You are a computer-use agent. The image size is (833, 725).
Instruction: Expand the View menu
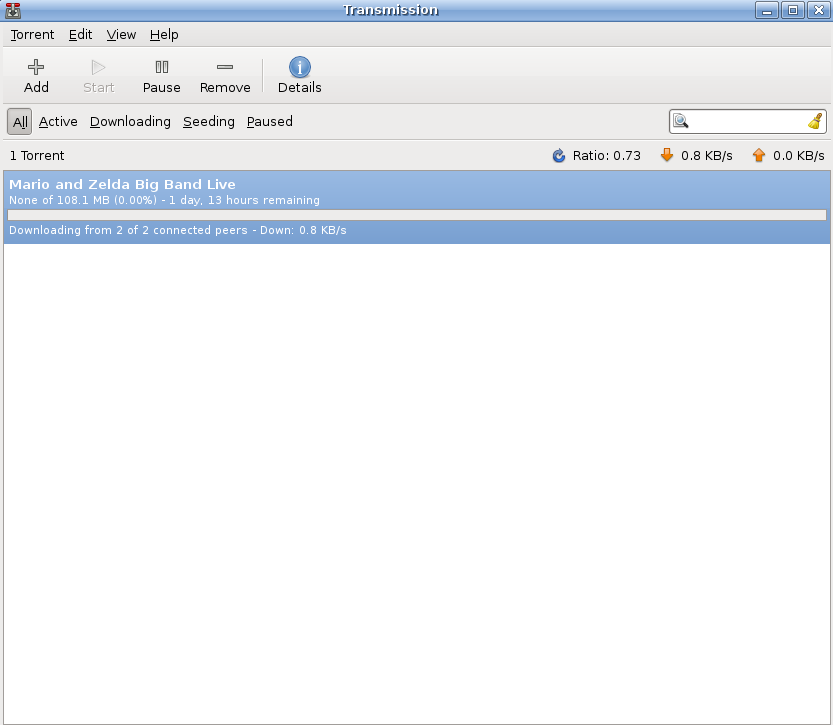121,35
